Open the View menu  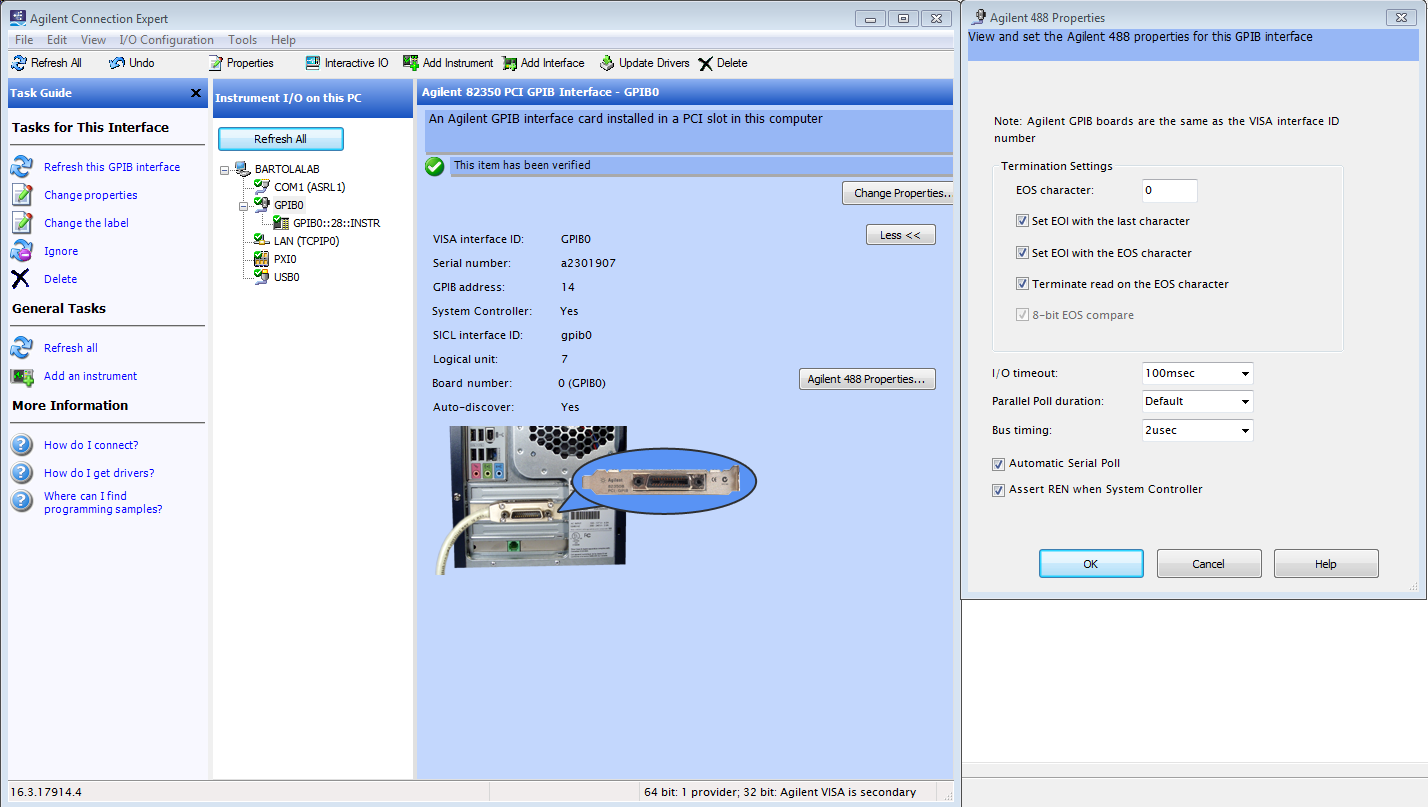coord(93,40)
